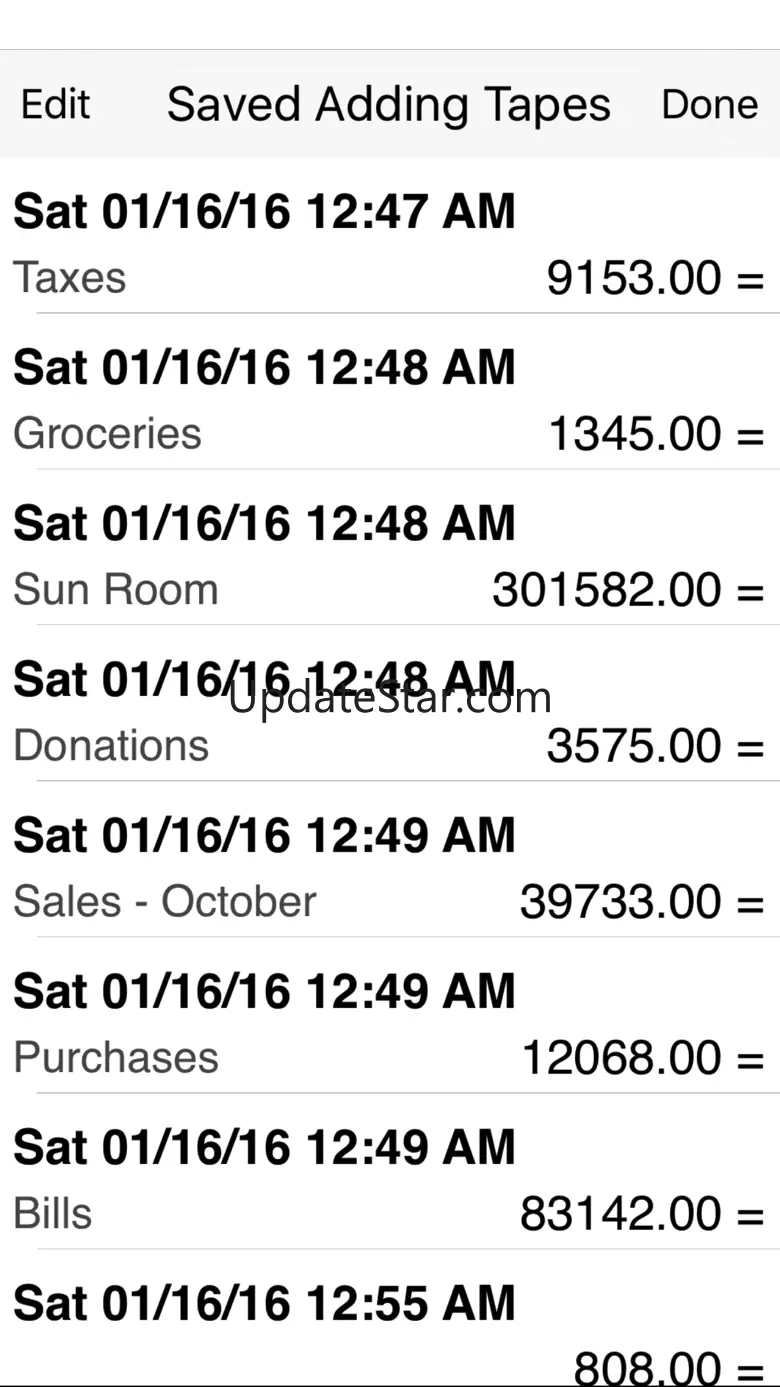Select the Sales - October tape
The width and height of the screenshot is (780, 1387).
[390, 859]
